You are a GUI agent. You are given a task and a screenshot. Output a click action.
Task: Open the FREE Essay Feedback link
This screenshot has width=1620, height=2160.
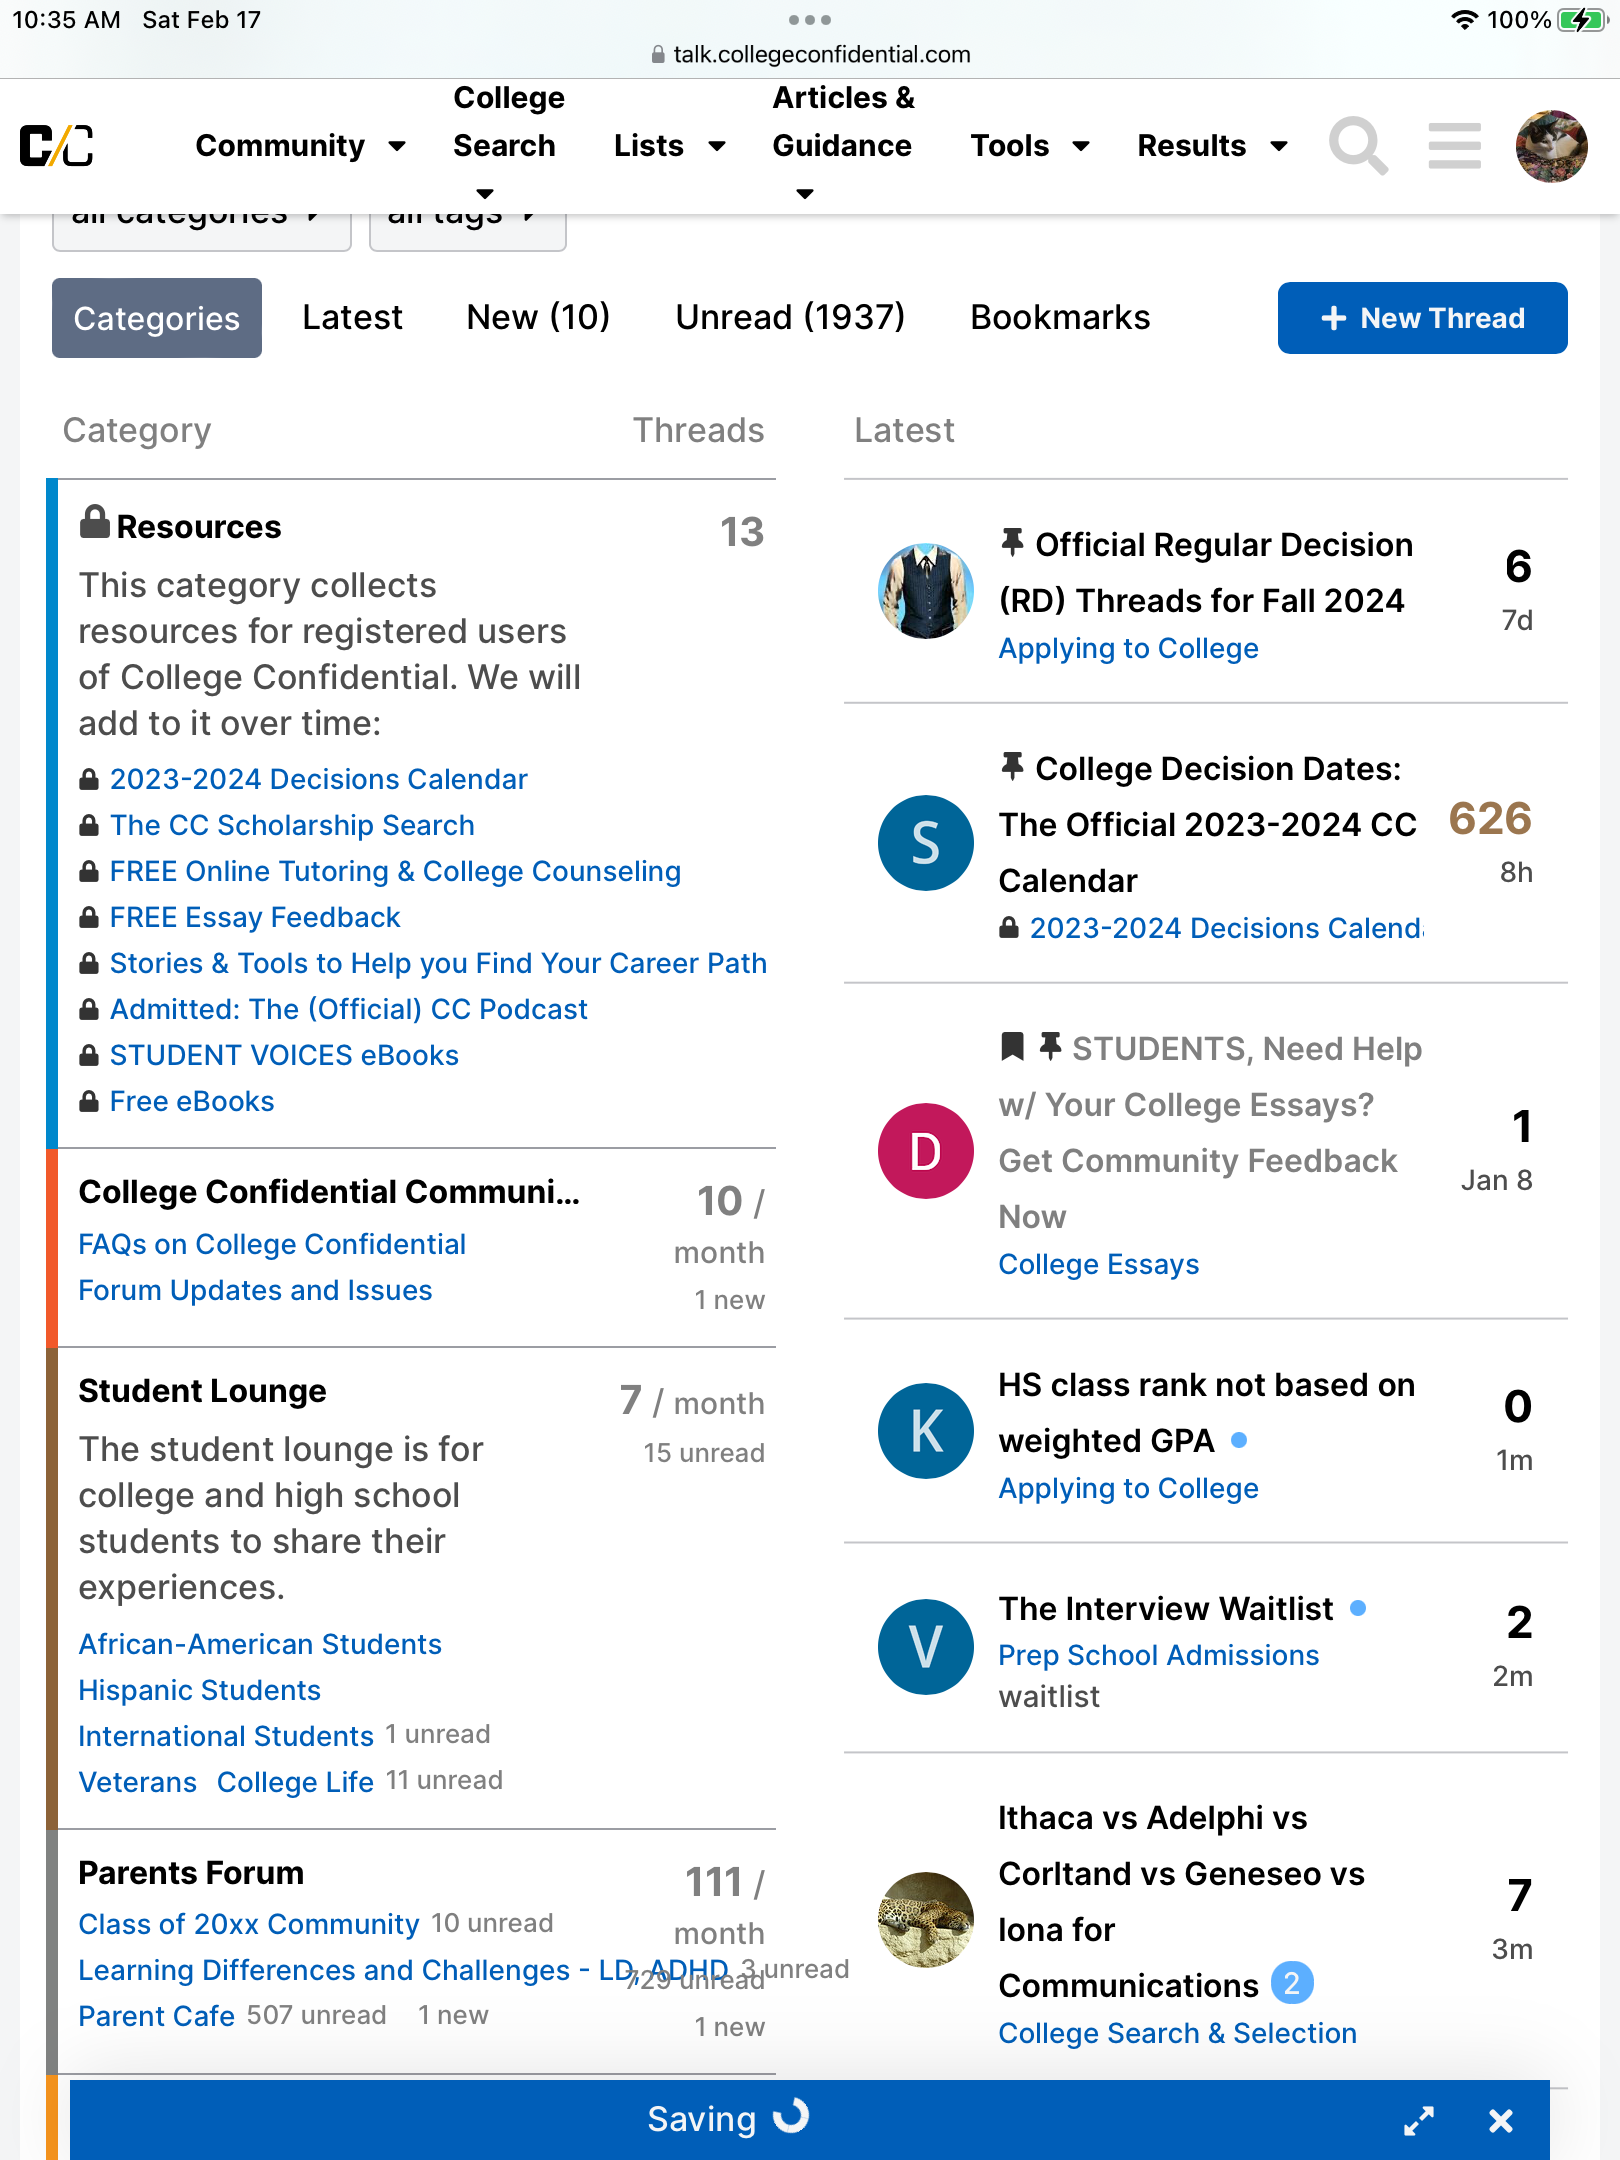[x=255, y=917]
